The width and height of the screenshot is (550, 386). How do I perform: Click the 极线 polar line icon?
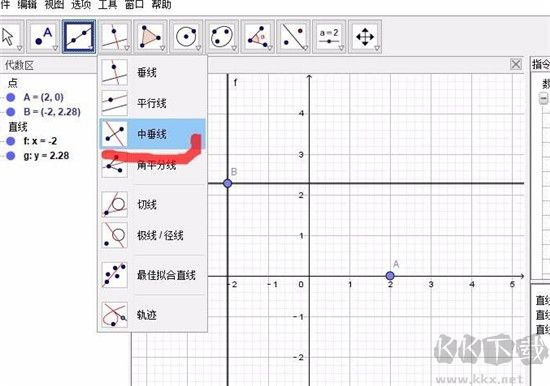pos(114,235)
